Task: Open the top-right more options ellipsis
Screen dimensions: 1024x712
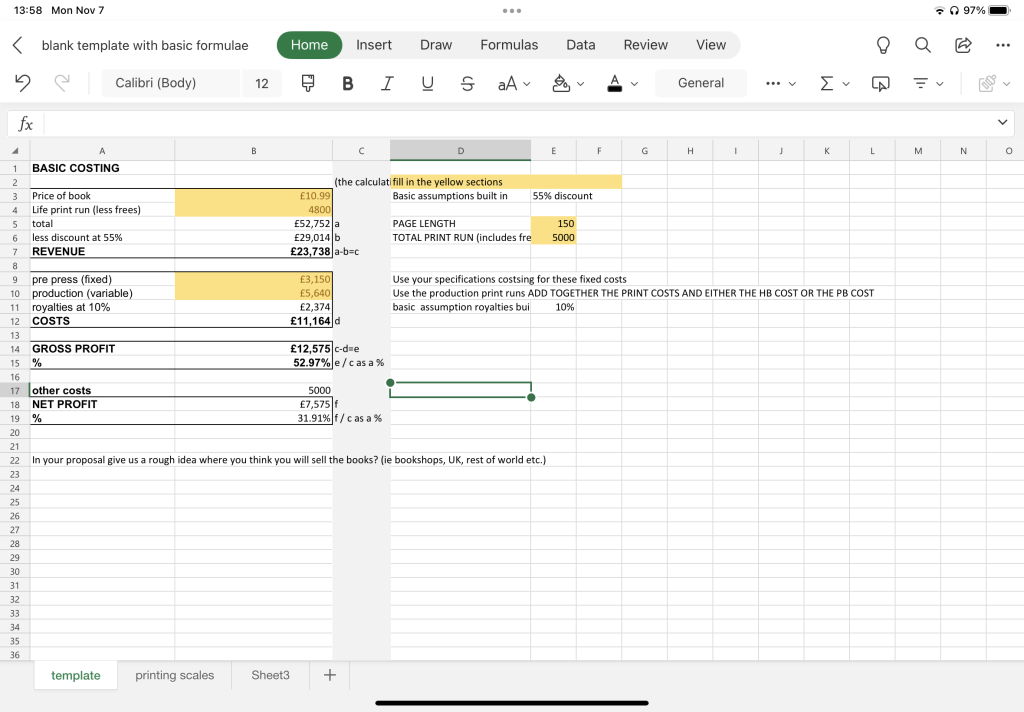Action: (x=1003, y=45)
